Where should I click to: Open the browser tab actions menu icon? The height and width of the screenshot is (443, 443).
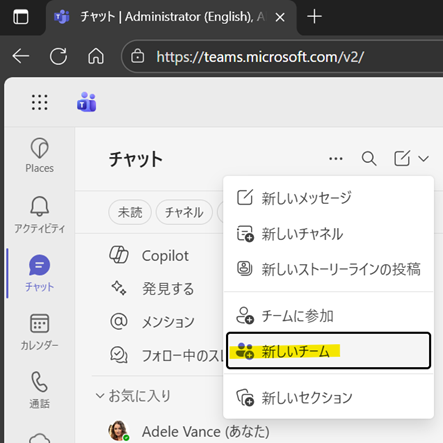tap(21, 17)
